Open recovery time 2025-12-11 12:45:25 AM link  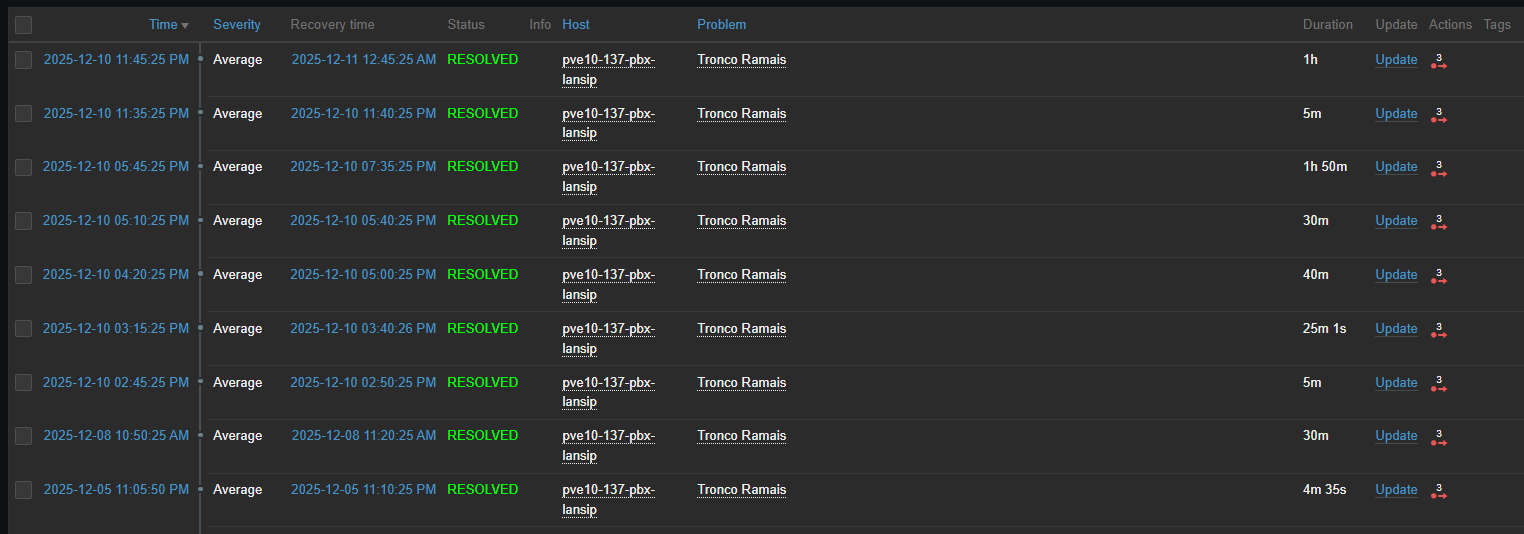click(x=363, y=60)
